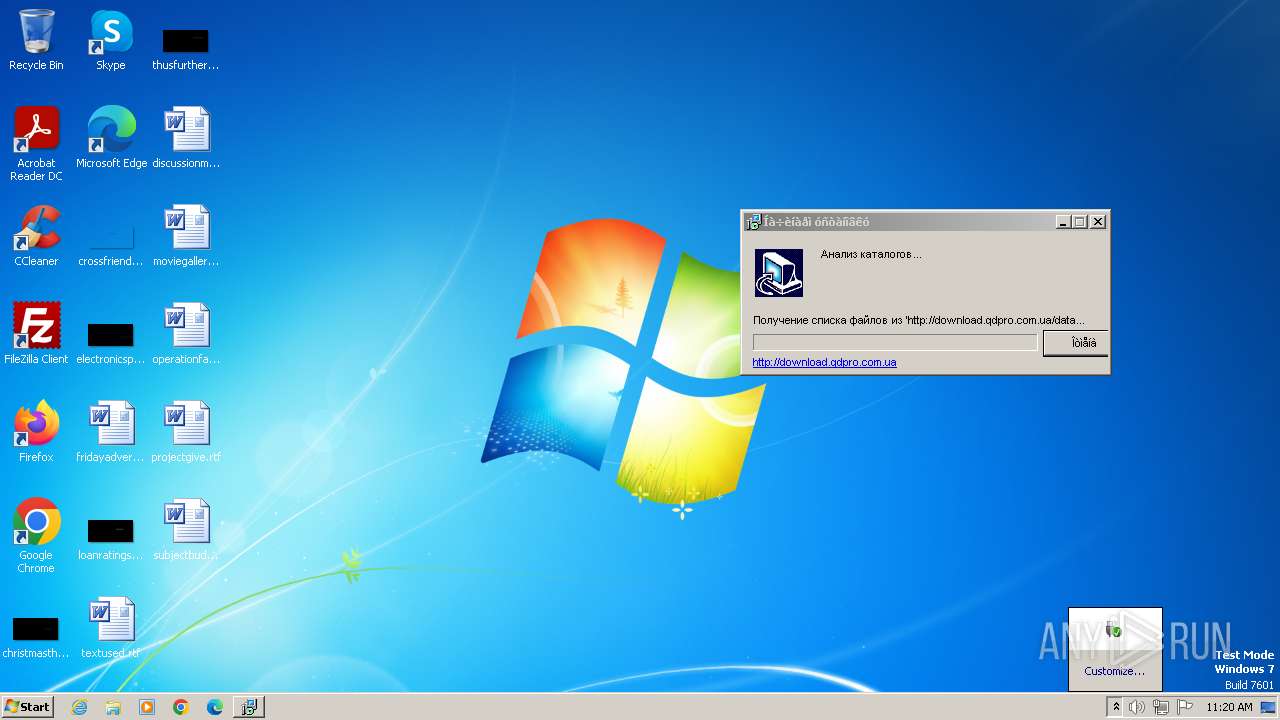Screen dimensions: 1280x720
Task: Select the electronicsp desktop file
Action: point(111,341)
